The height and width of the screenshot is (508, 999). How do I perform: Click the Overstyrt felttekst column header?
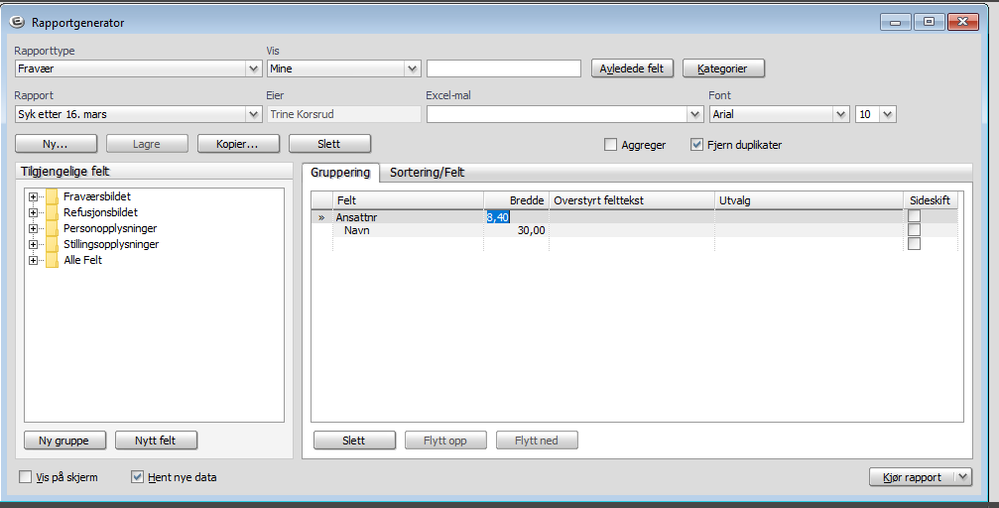pyautogui.click(x=631, y=200)
